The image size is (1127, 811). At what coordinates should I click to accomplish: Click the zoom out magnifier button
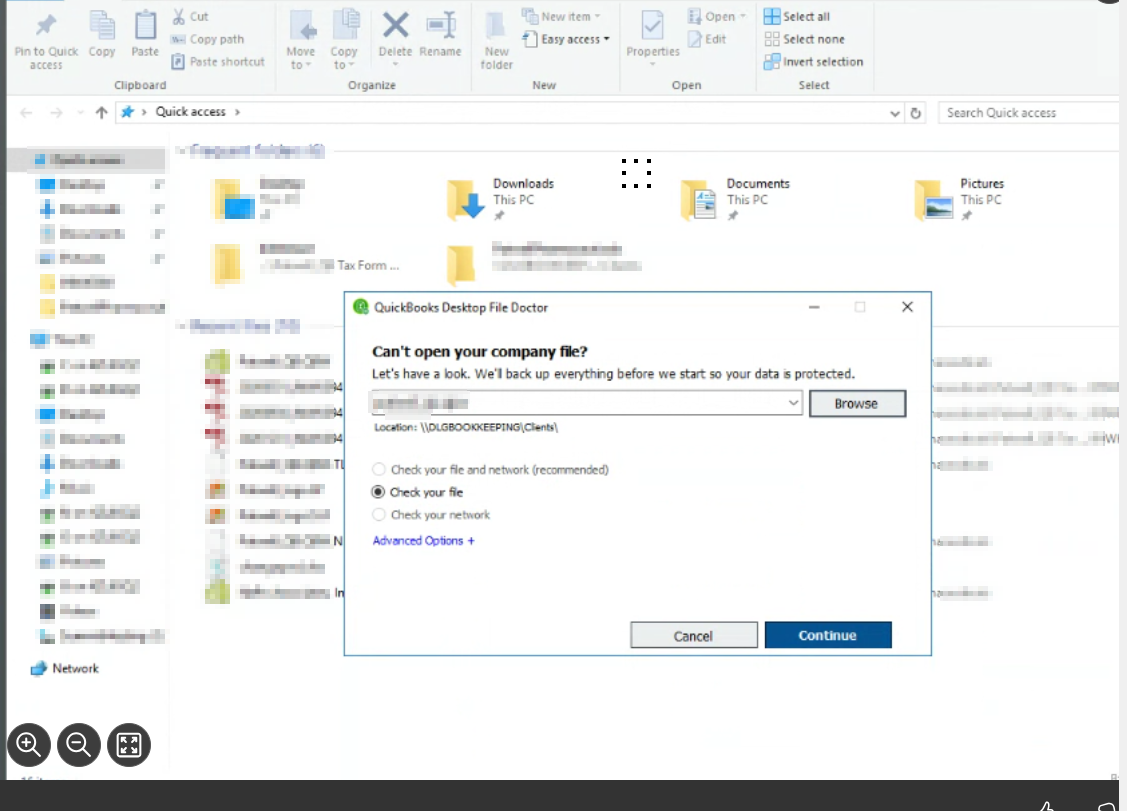point(78,745)
